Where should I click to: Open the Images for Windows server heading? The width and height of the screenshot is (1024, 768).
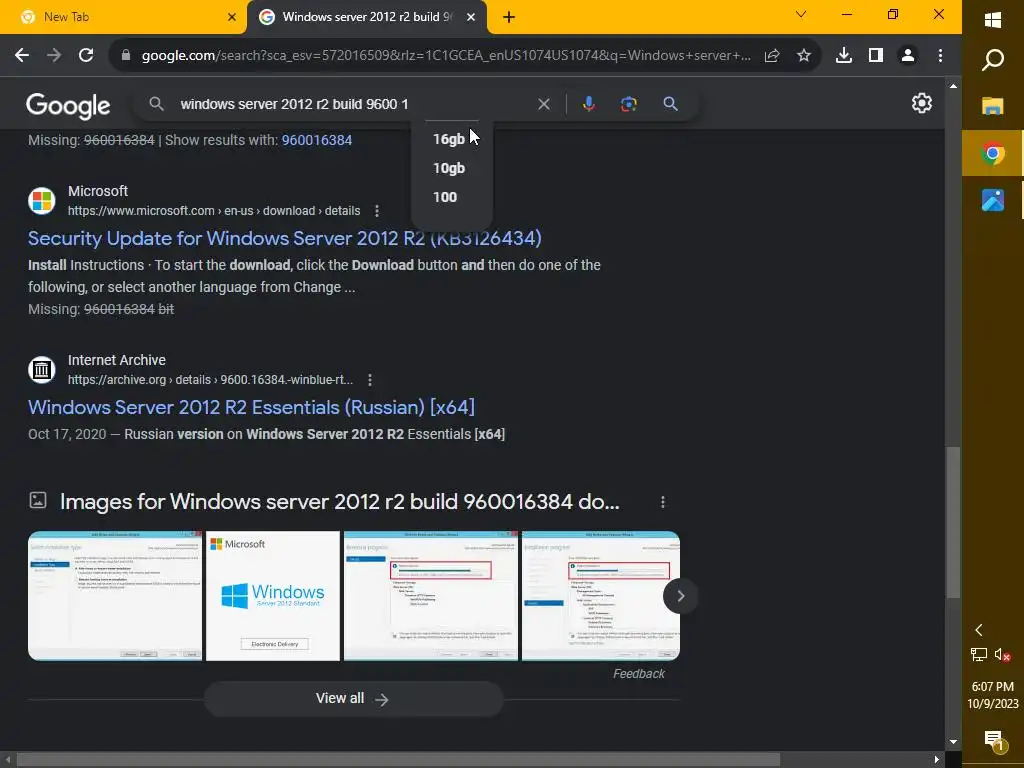340,502
